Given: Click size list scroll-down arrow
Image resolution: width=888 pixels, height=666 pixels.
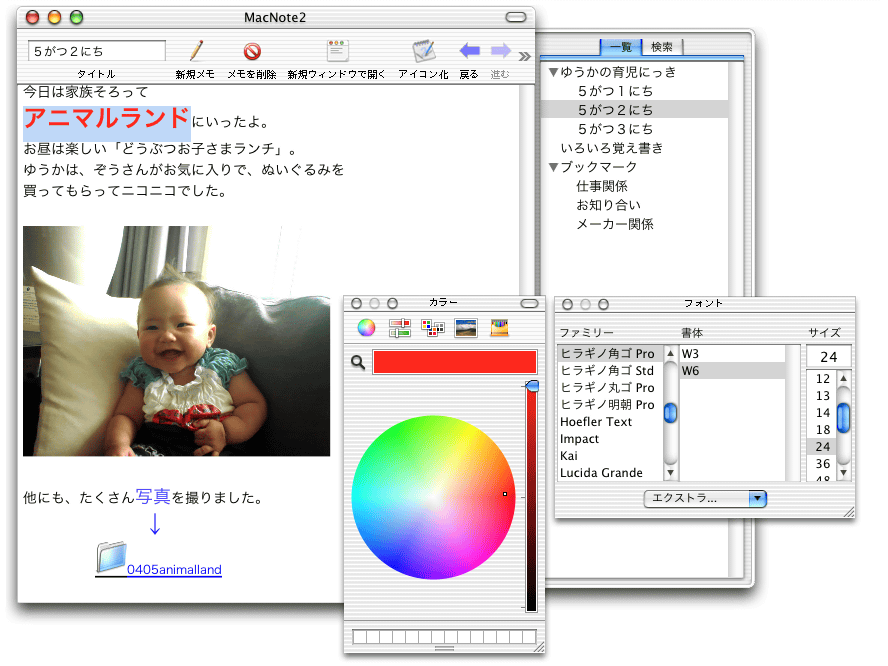Looking at the screenshot, I should 843,472.
